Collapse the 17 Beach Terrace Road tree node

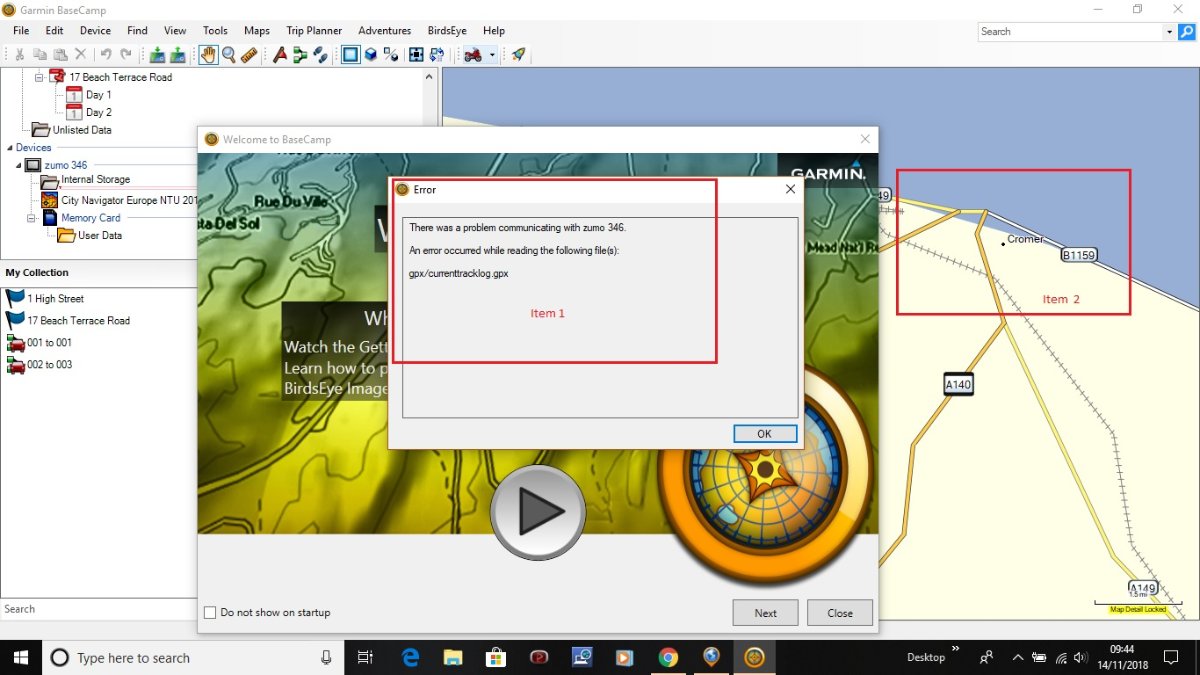pos(40,77)
